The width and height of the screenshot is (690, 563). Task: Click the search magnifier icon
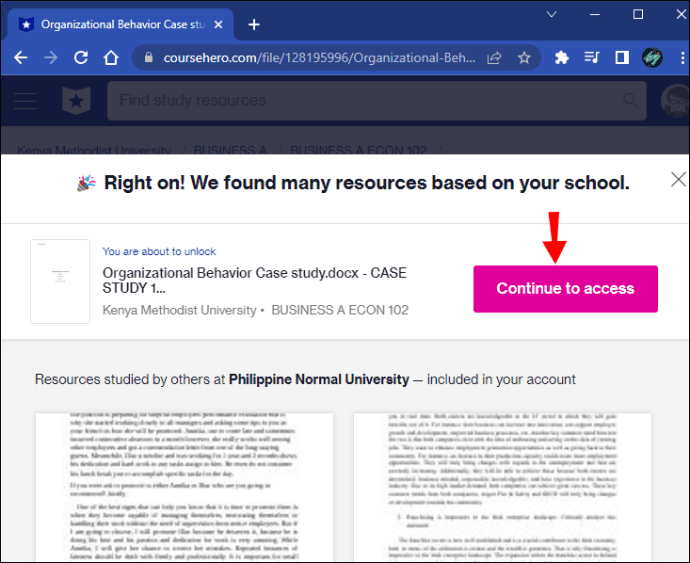[630, 100]
